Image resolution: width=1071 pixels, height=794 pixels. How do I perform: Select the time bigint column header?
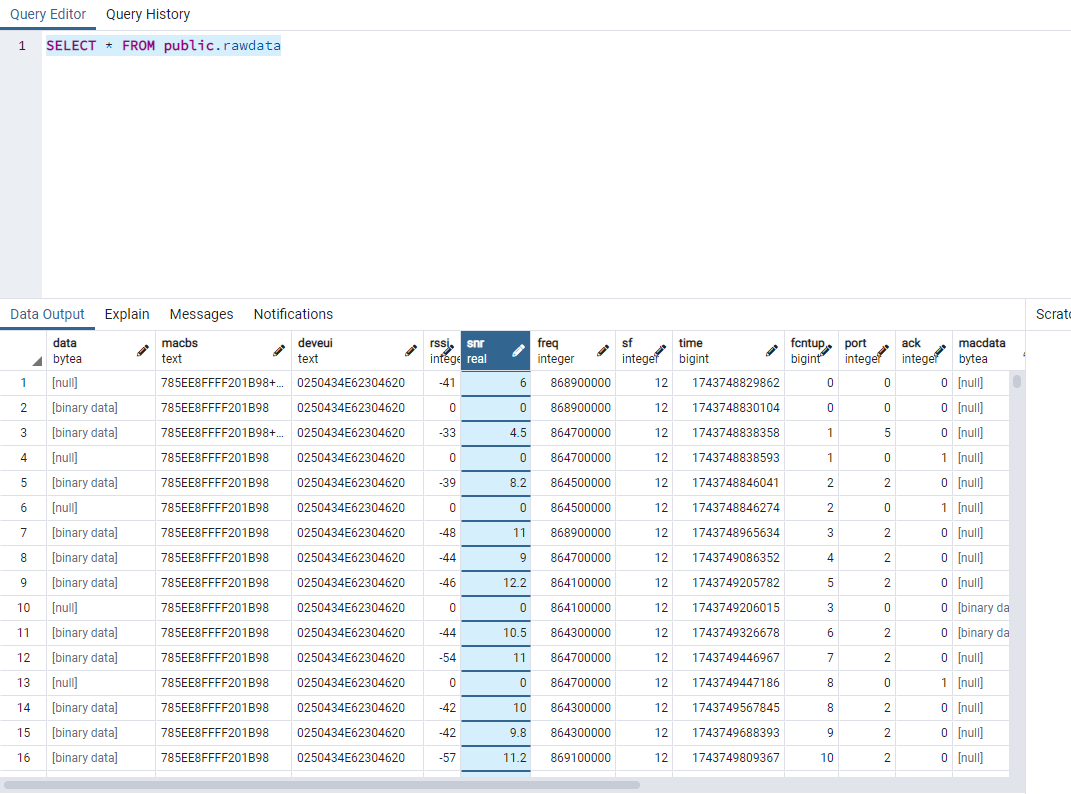coord(728,351)
